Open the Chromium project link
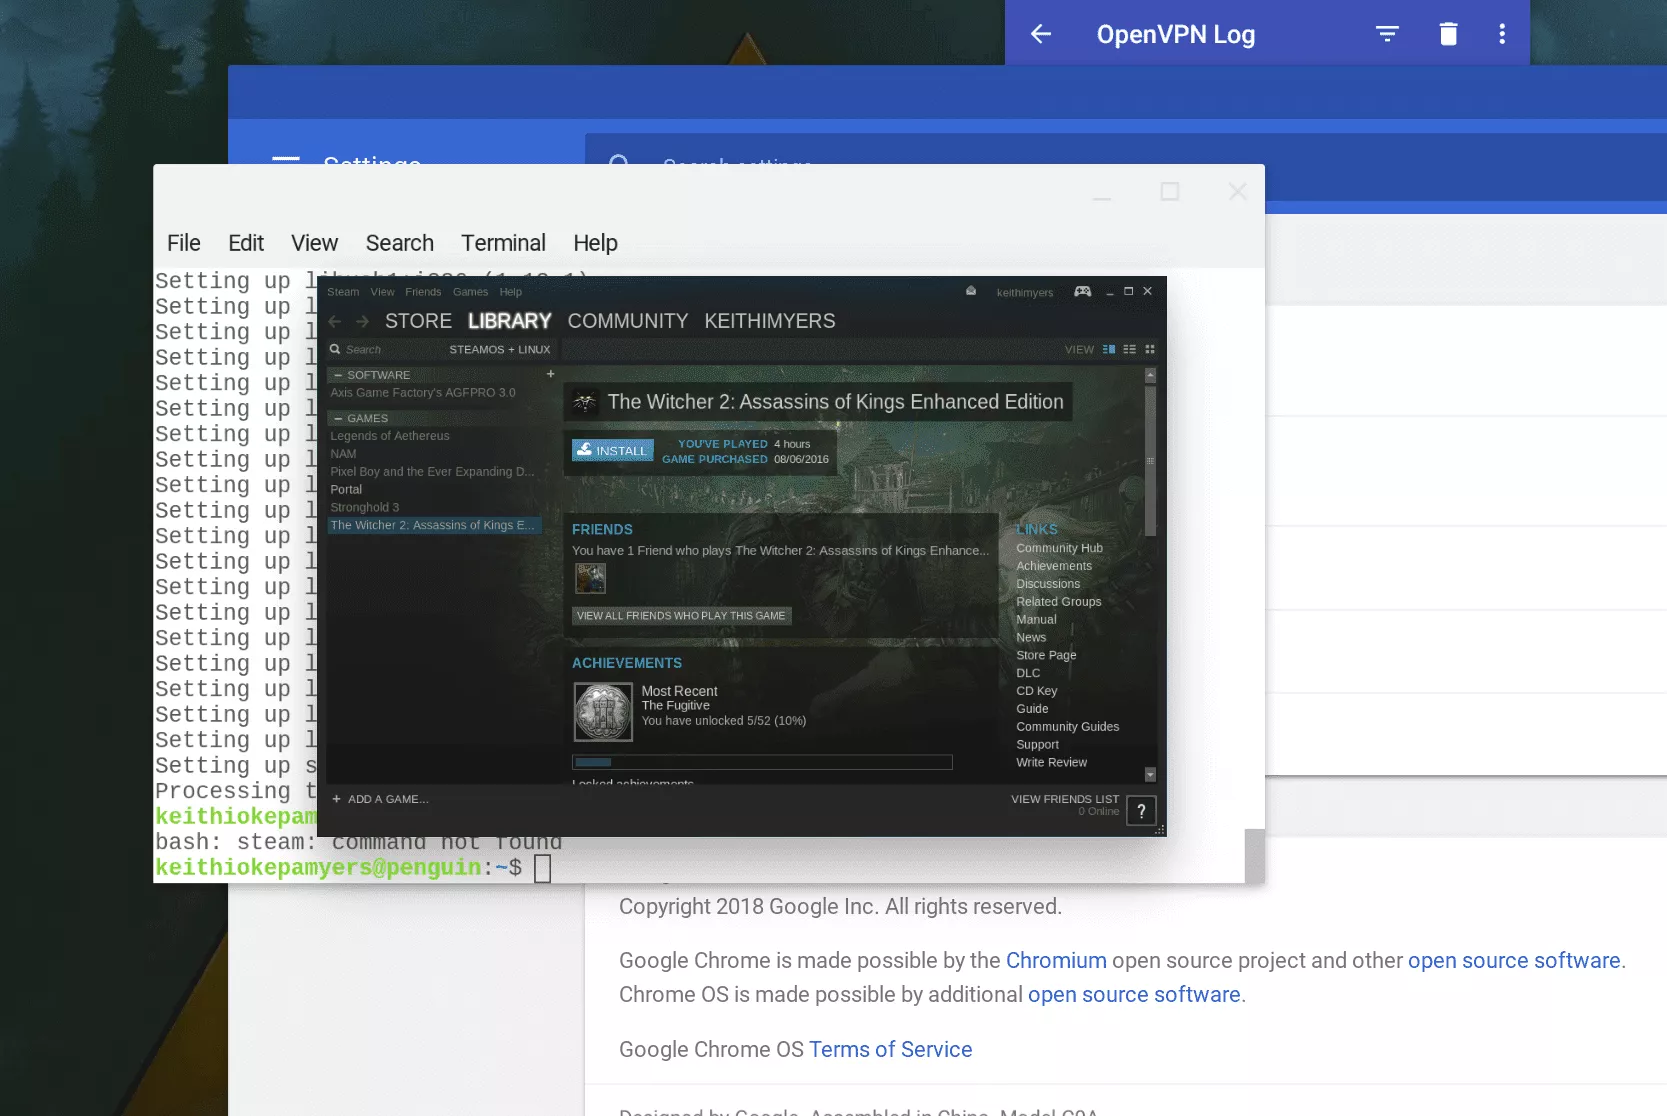 click(1055, 961)
